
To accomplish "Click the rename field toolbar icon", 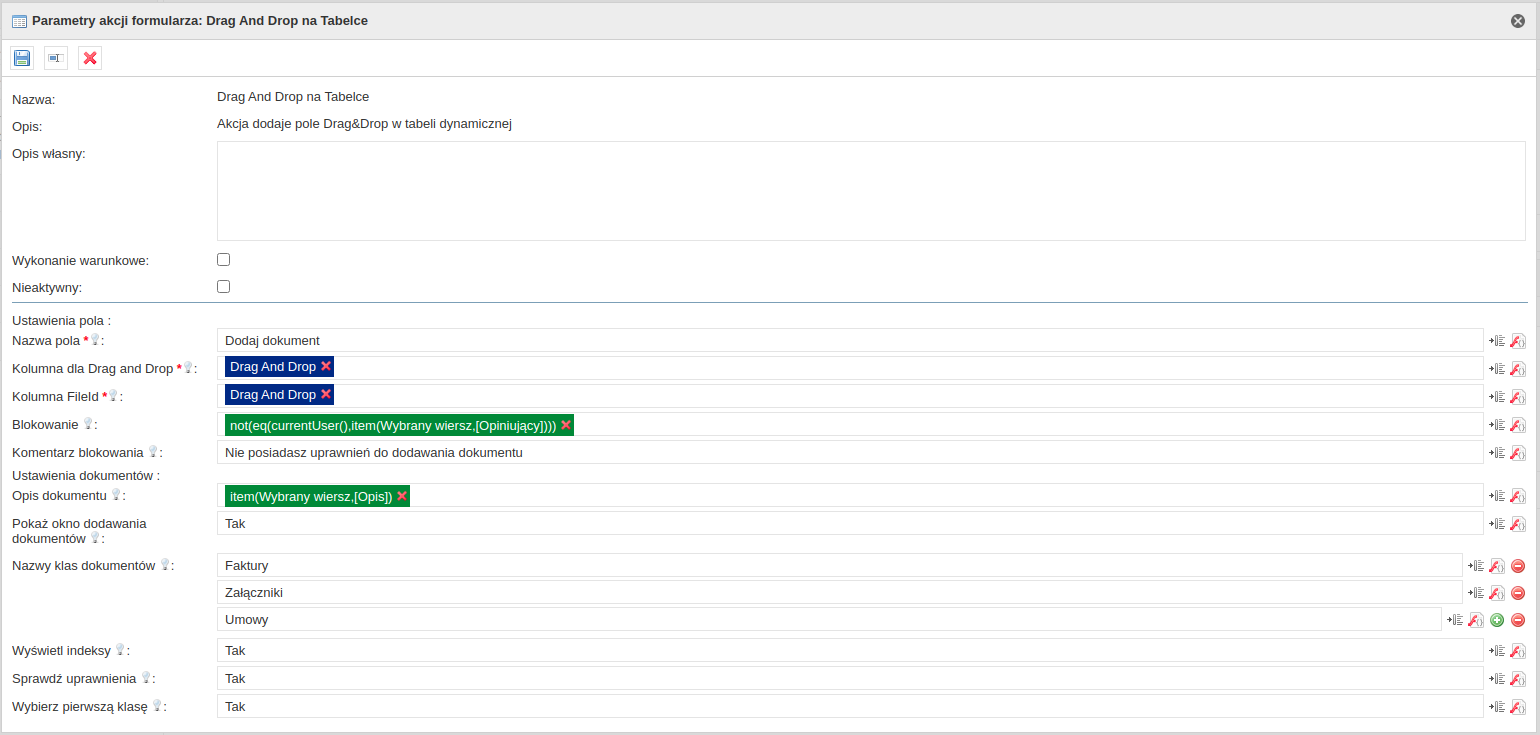I will click(56, 58).
